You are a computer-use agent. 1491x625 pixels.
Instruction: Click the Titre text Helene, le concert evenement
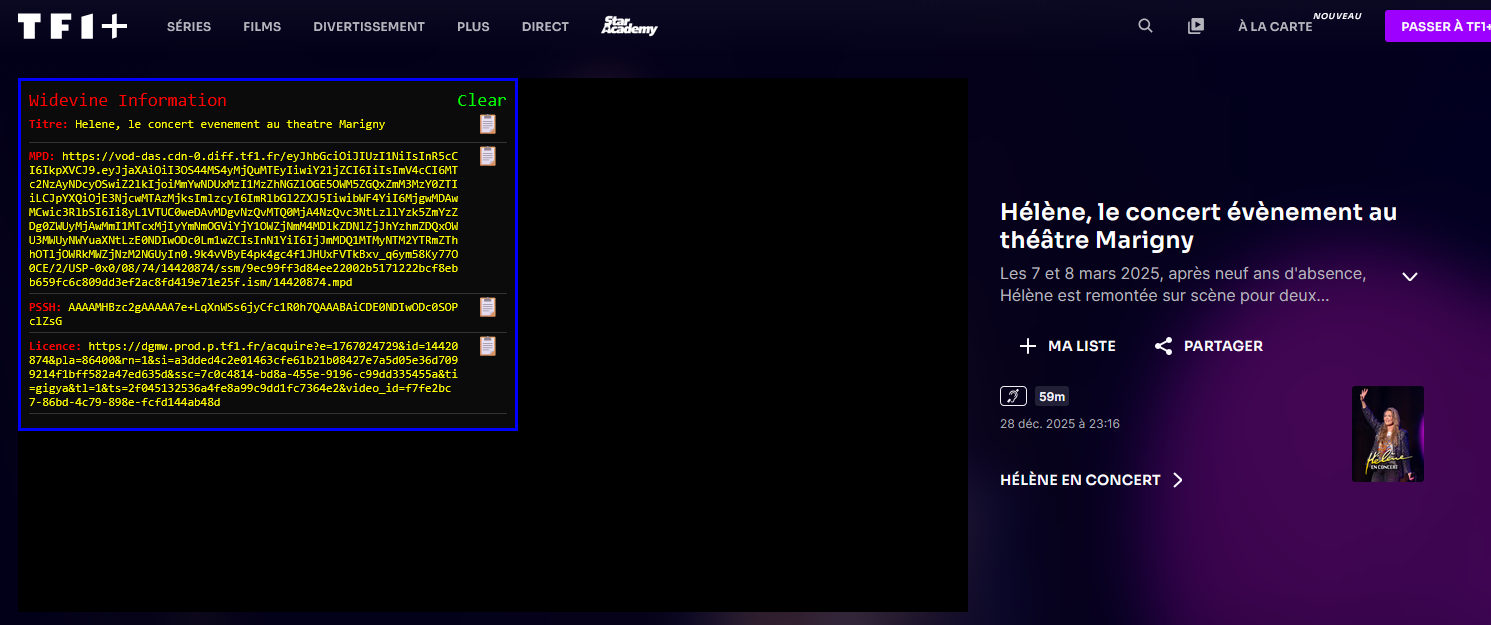(230, 124)
